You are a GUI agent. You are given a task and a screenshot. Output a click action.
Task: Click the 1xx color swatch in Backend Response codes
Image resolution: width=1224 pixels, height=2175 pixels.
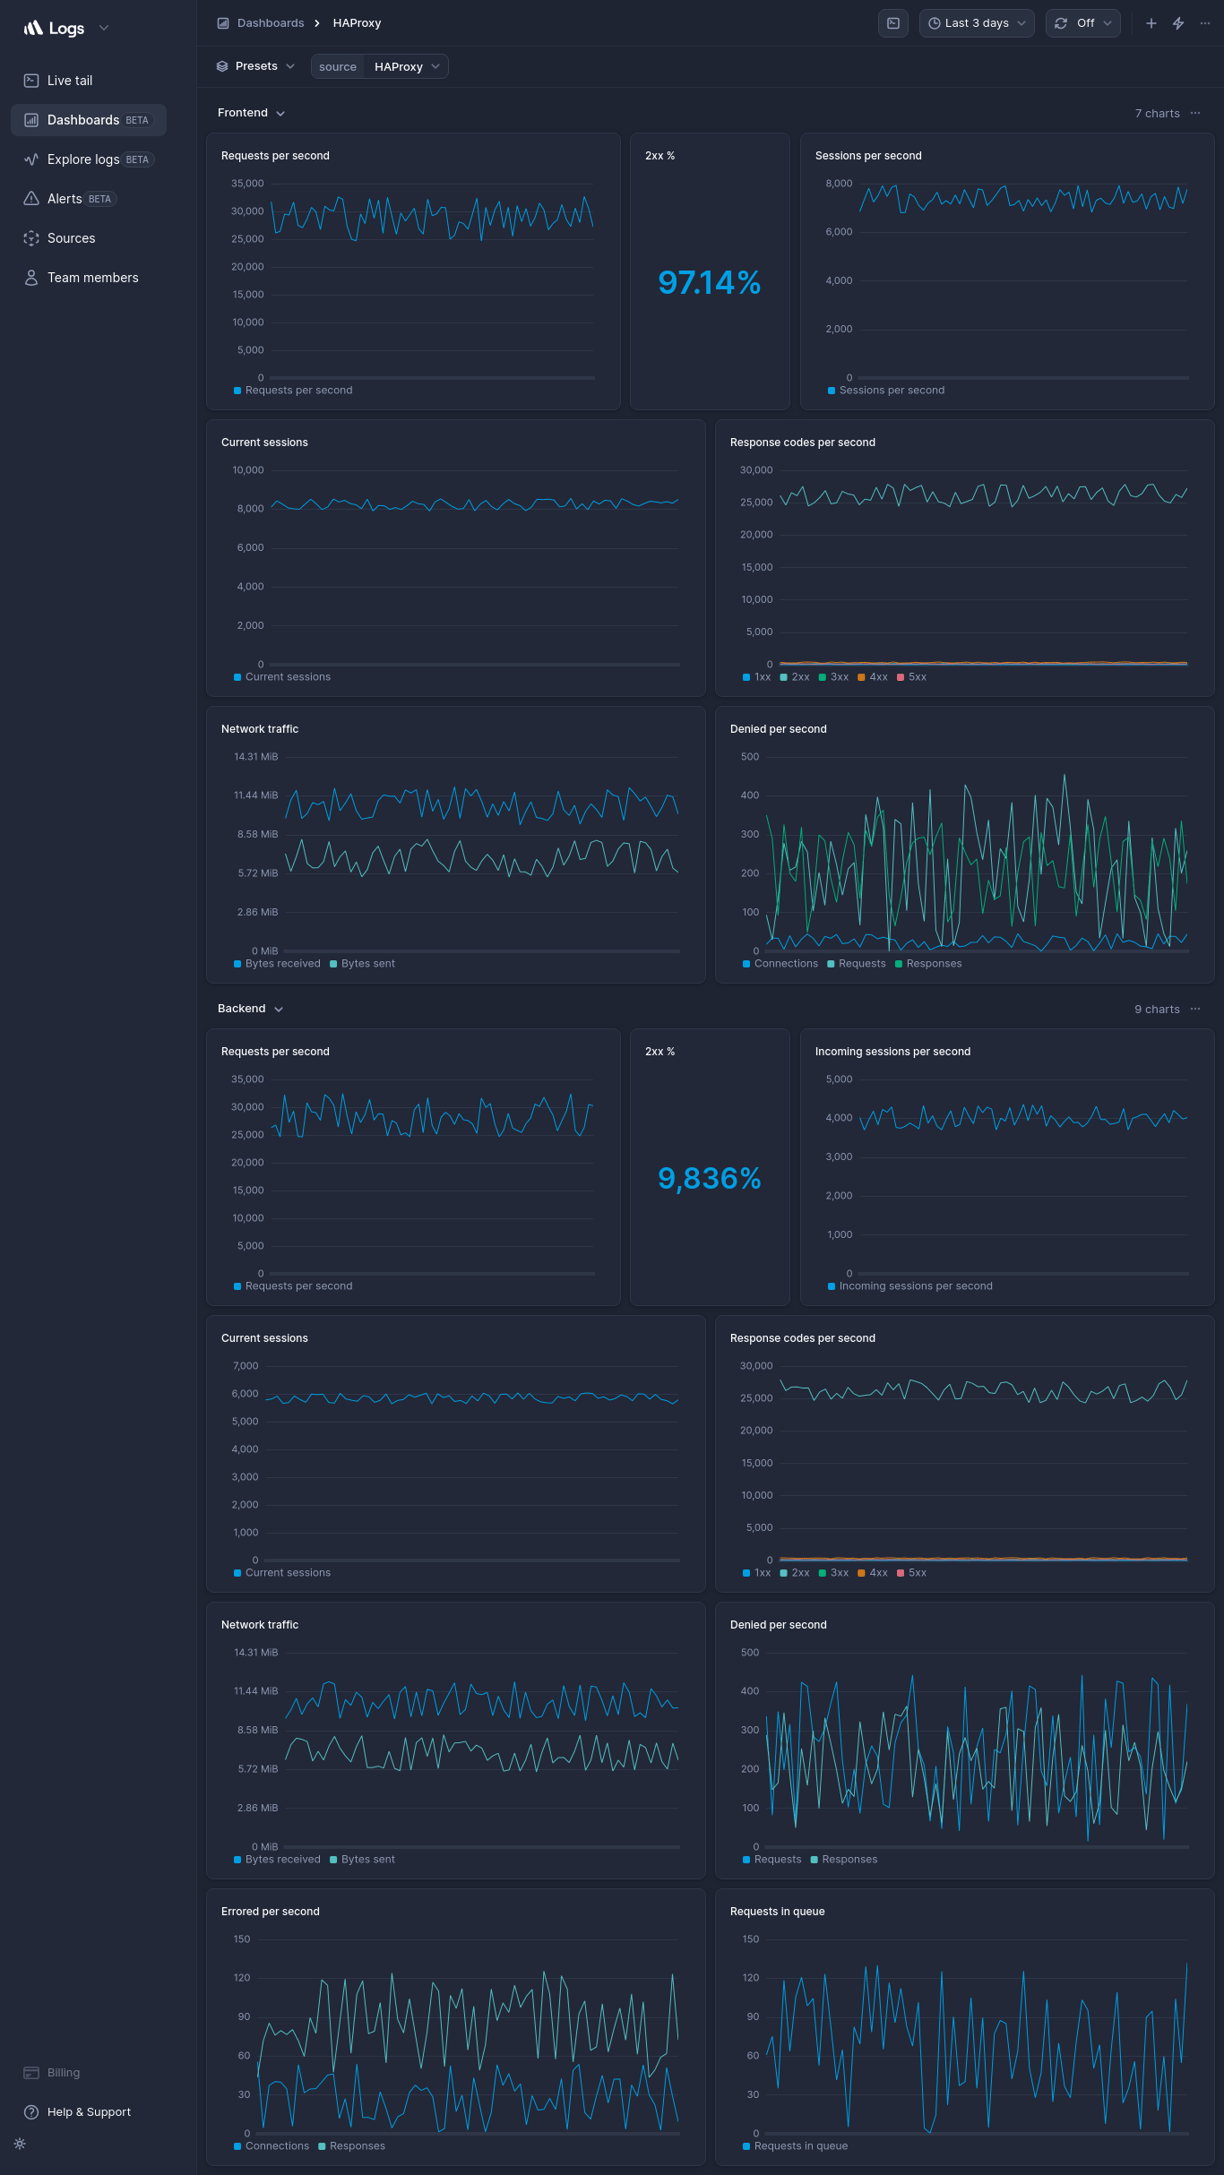click(x=746, y=1573)
